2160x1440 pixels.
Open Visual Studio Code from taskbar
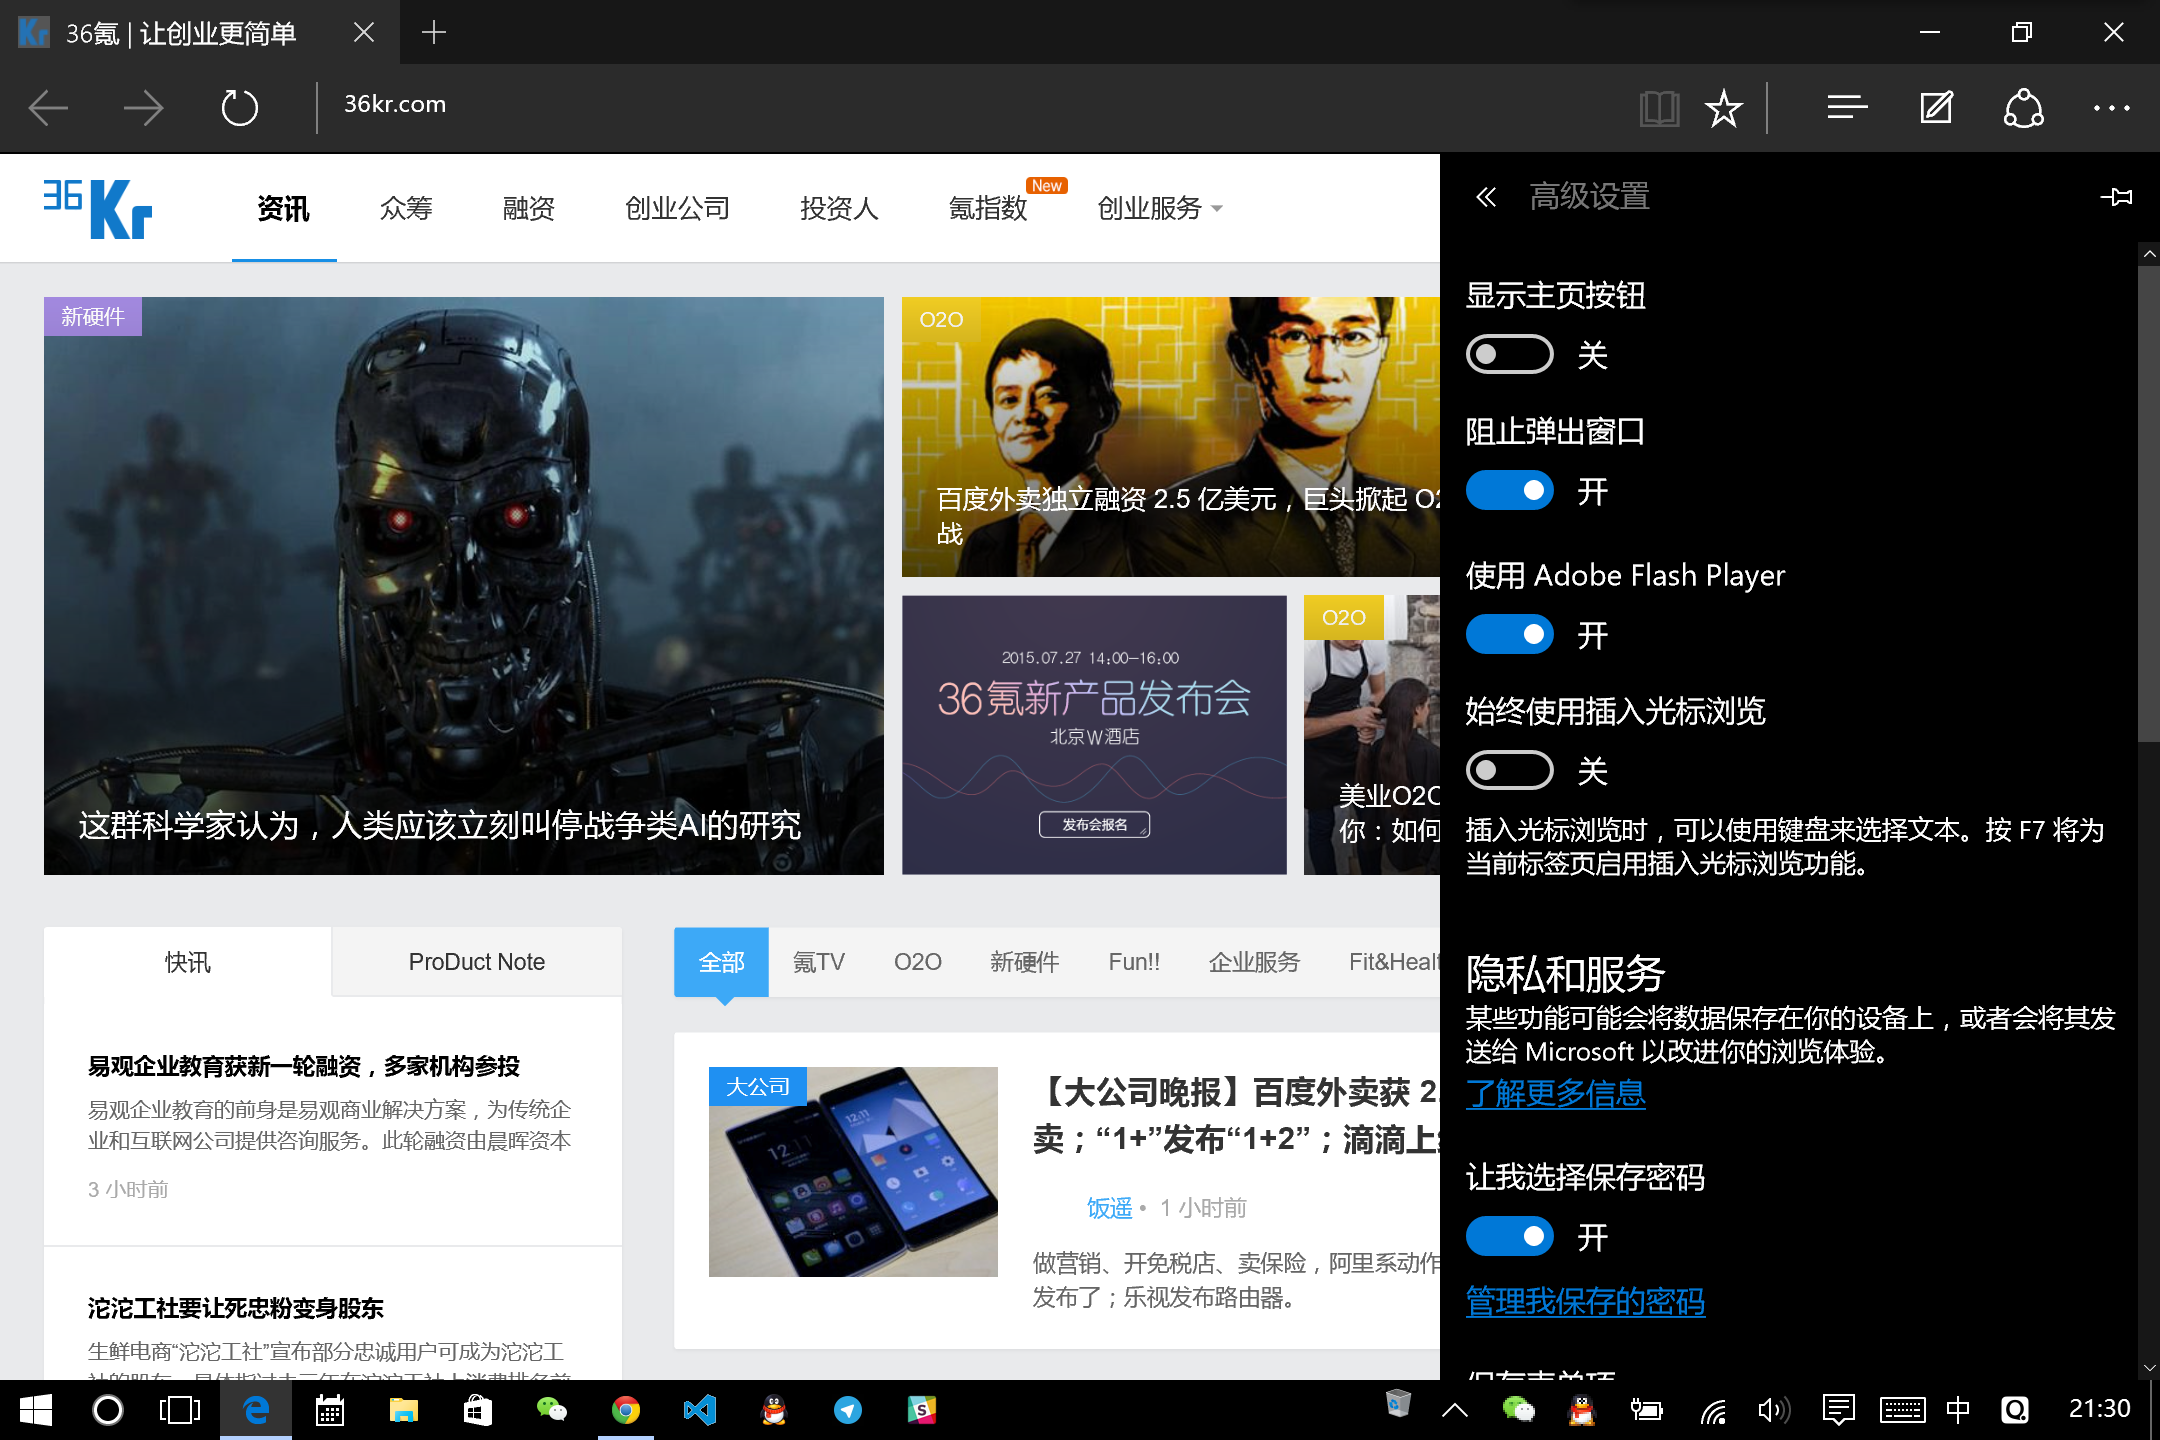(700, 1410)
